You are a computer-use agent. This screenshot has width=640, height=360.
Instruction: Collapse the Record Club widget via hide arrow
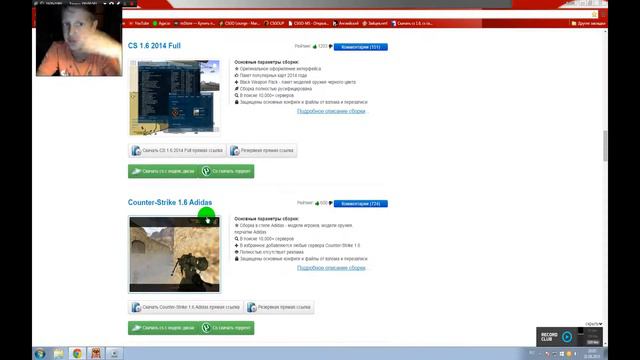pyautogui.click(x=593, y=324)
